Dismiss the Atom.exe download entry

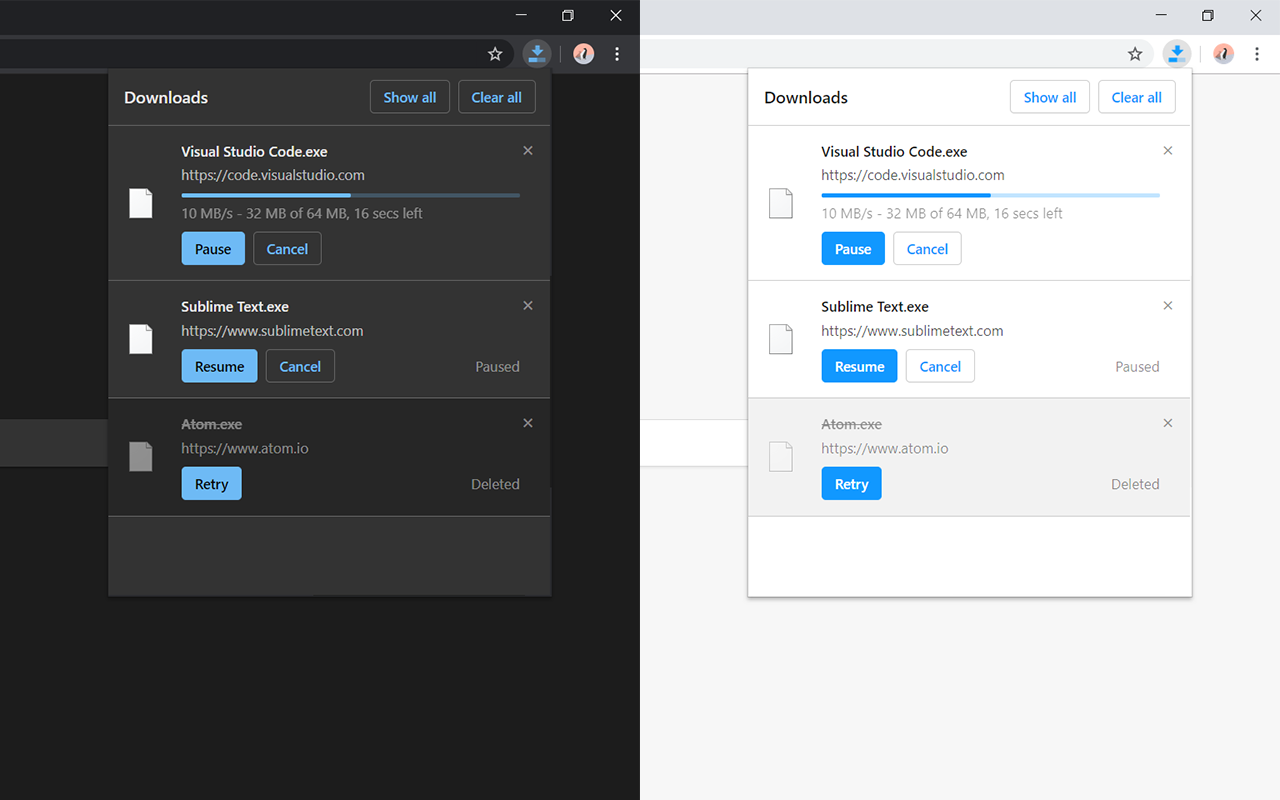pyautogui.click(x=528, y=423)
